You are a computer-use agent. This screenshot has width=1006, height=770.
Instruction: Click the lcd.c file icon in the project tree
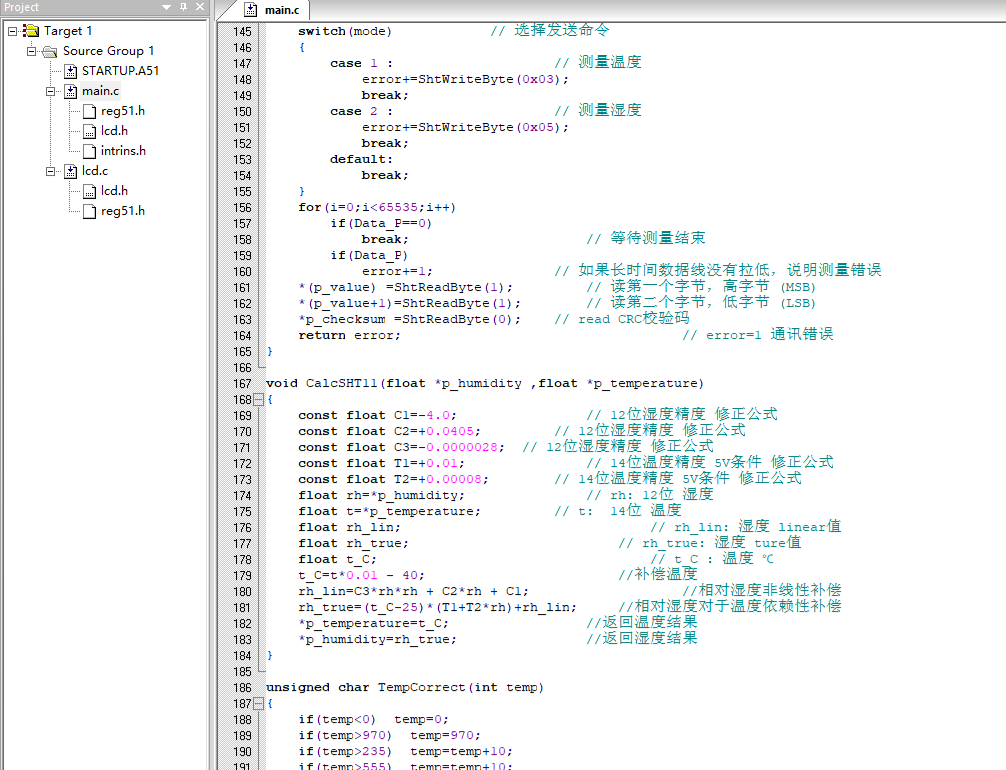pos(71,171)
